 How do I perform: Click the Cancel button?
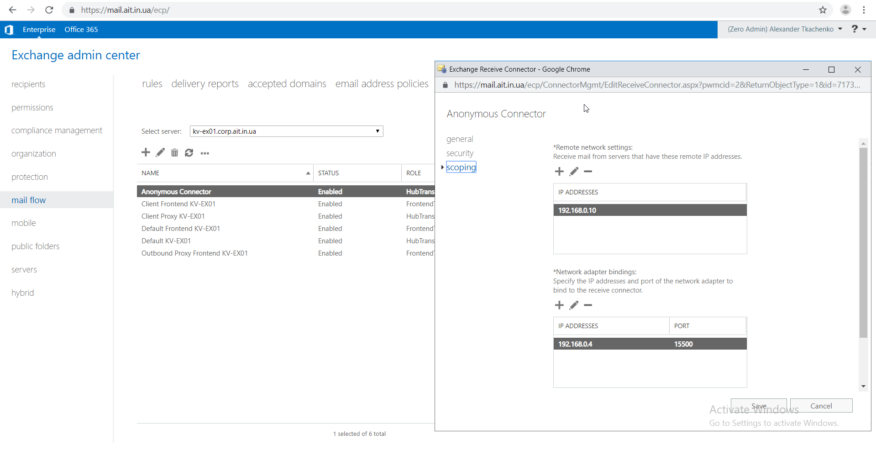point(821,406)
